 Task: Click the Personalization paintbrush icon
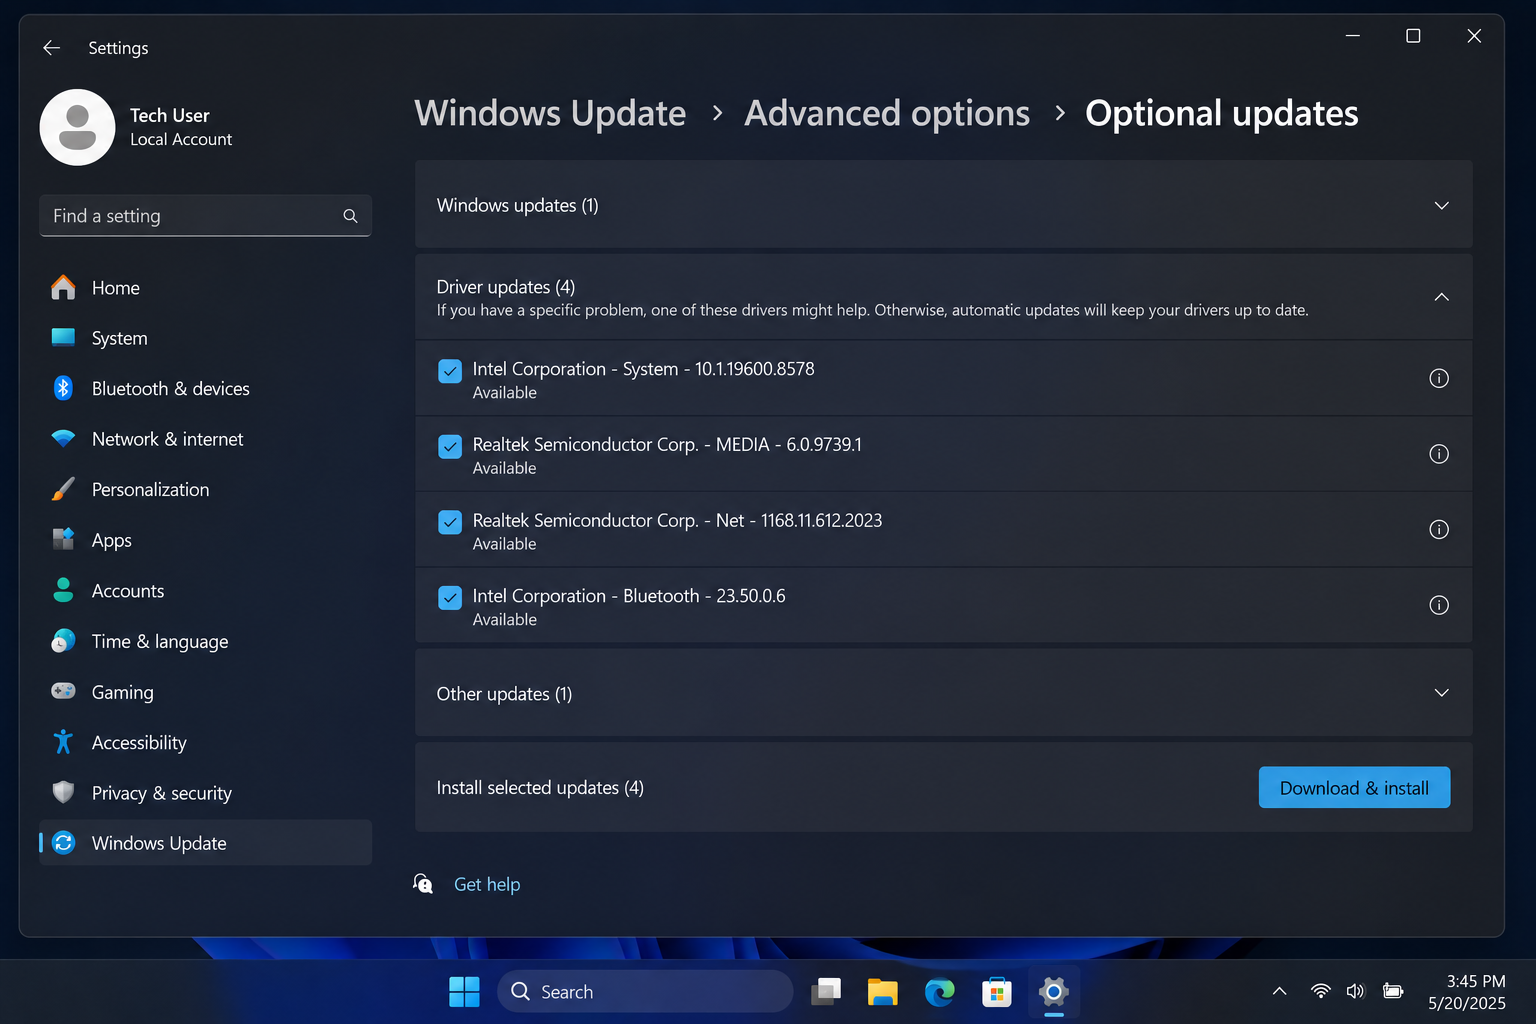pyautogui.click(x=63, y=489)
